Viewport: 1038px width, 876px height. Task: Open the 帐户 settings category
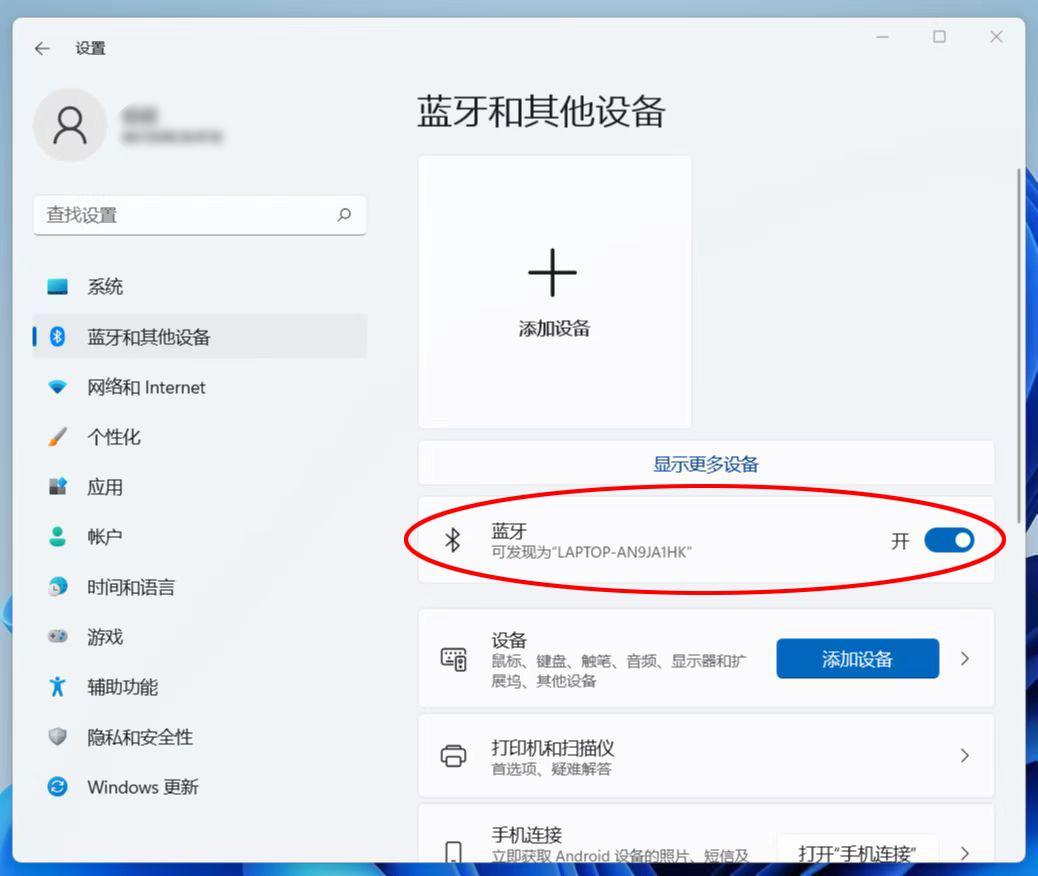[199, 536]
